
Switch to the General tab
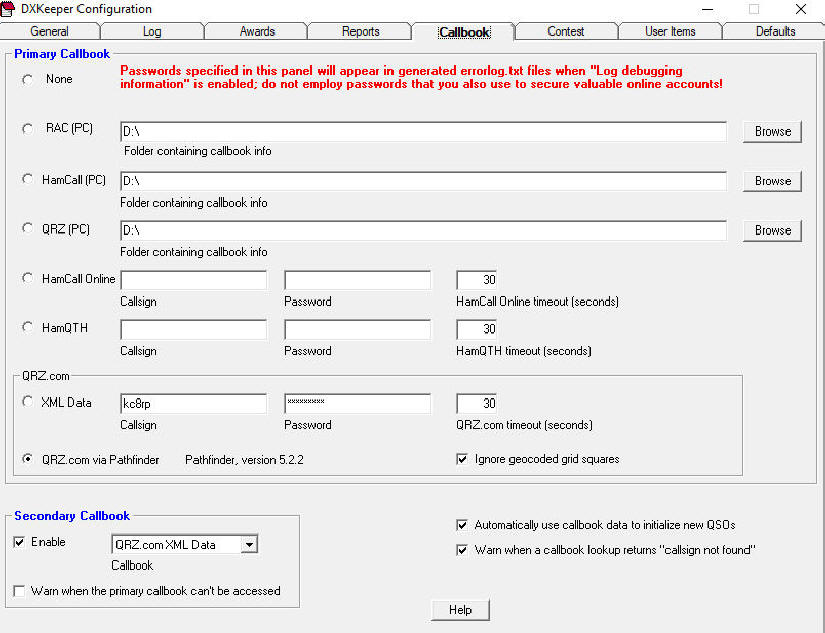[49, 32]
